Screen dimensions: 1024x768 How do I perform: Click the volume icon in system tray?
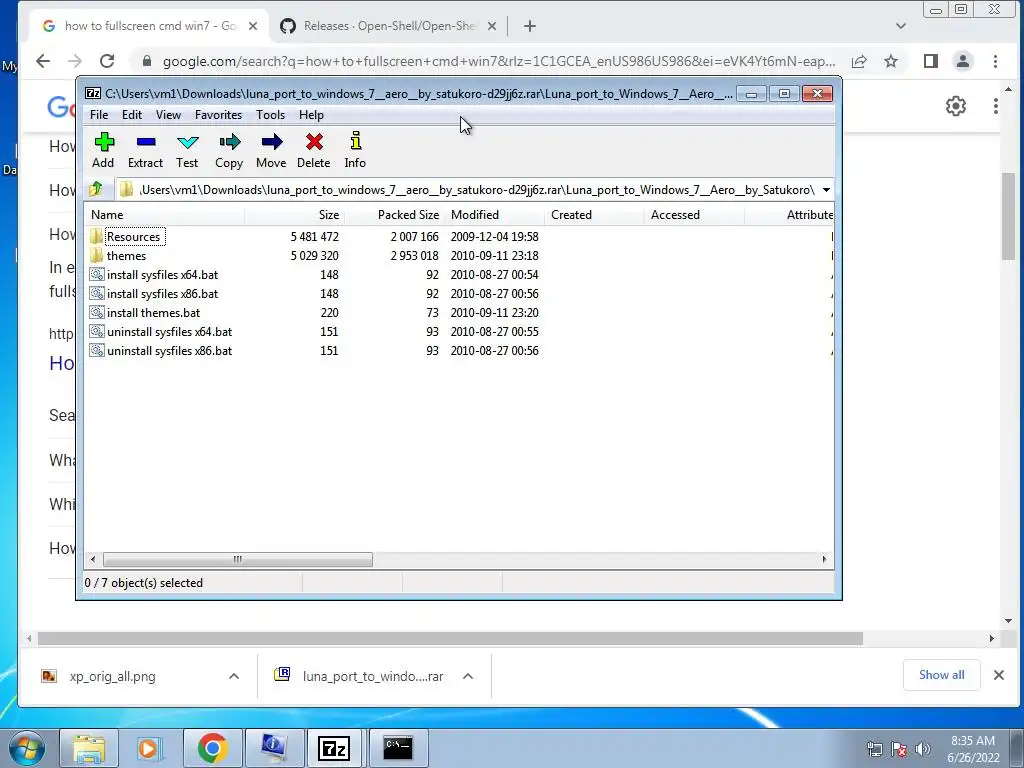point(923,748)
